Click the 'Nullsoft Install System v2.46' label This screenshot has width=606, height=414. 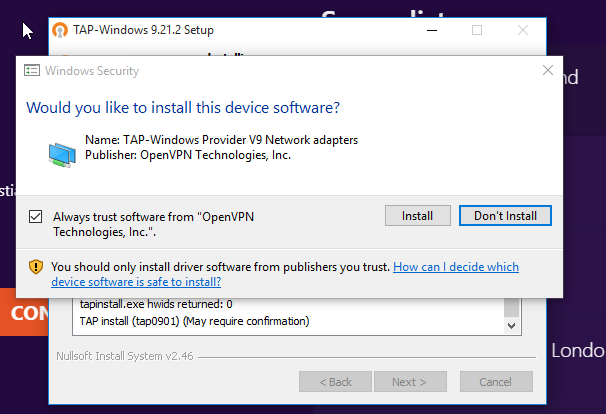125,356
